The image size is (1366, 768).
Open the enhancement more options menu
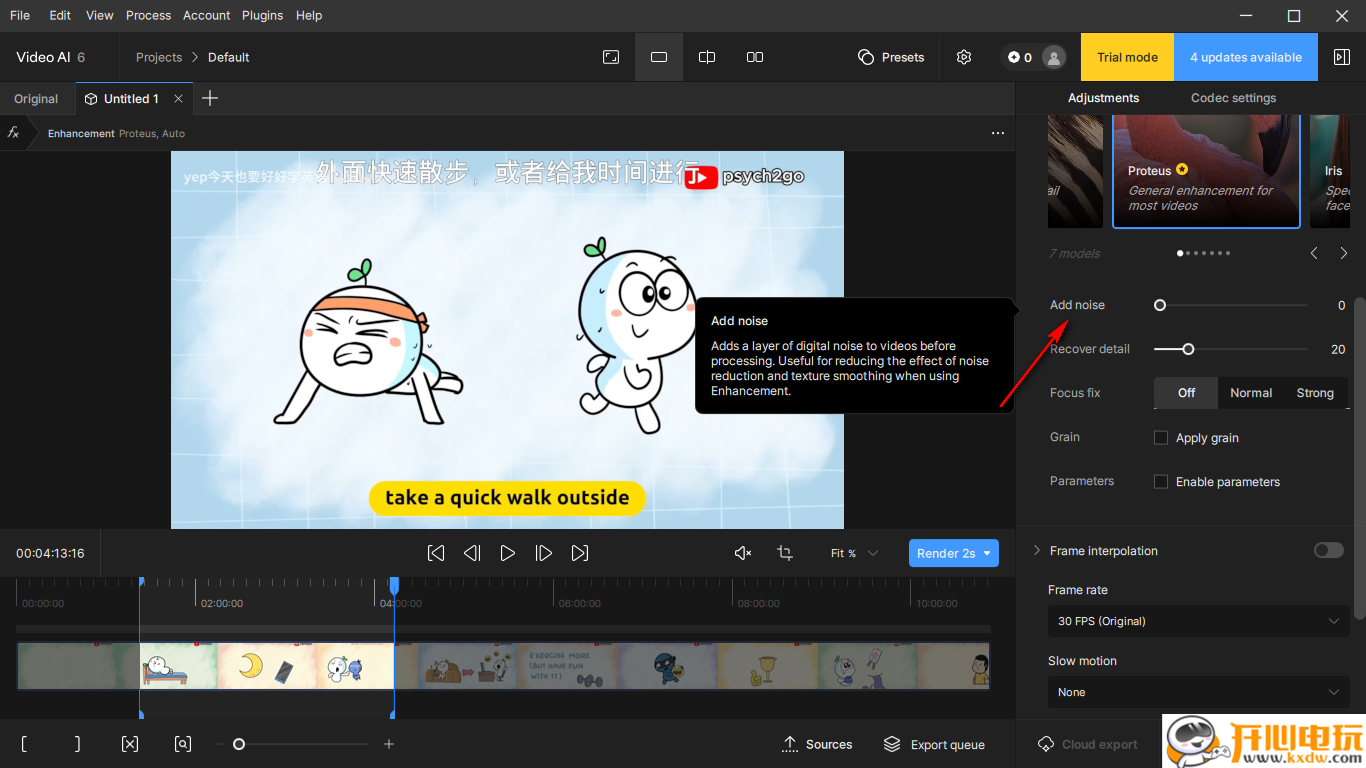(x=997, y=133)
